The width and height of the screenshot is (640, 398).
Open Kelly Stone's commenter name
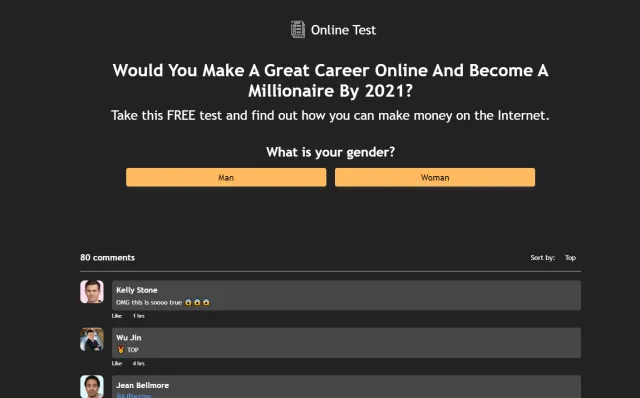[137, 290]
